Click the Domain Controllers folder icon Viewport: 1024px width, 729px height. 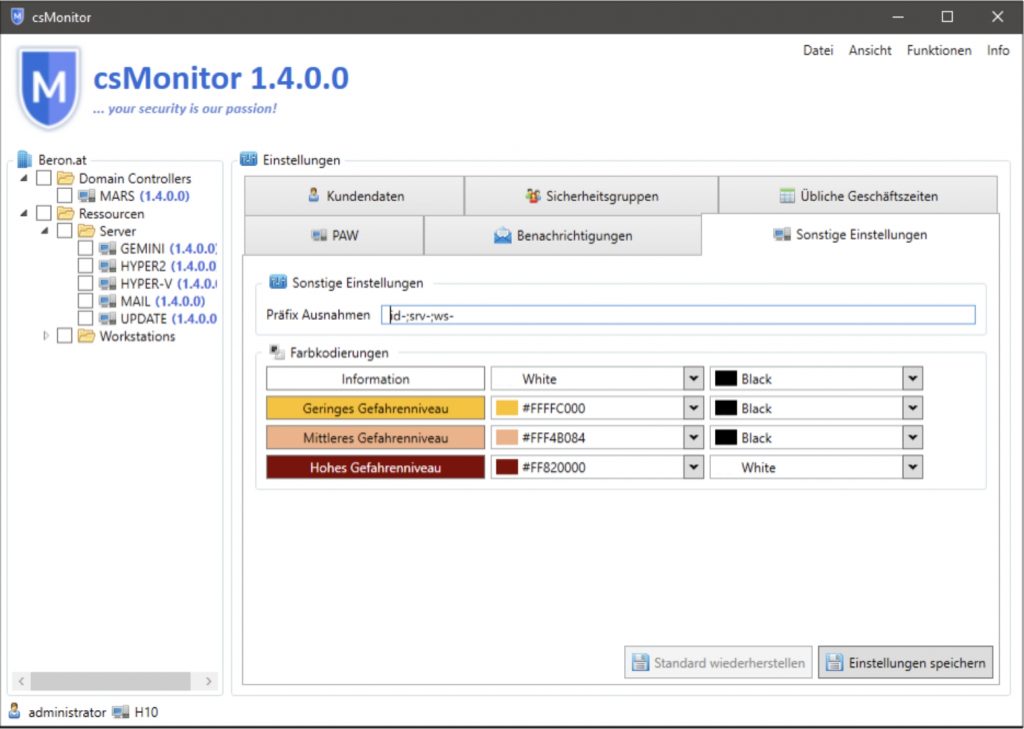(x=66, y=178)
